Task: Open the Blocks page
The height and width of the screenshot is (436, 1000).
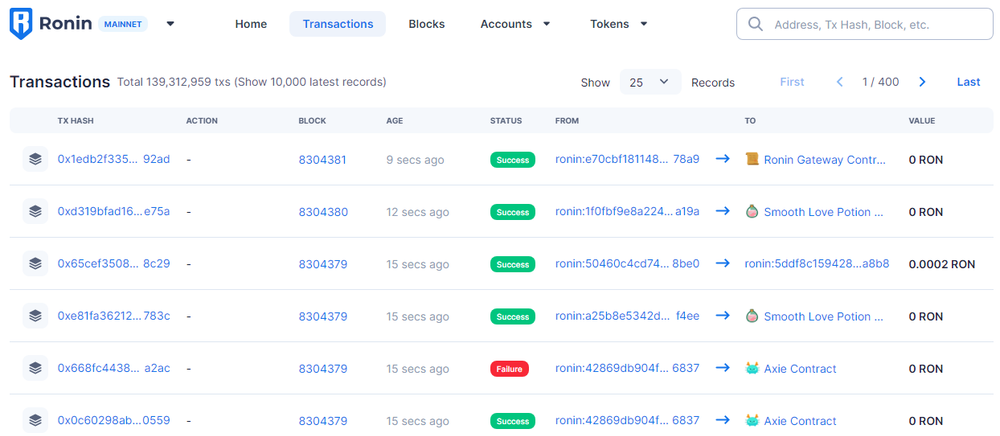Action: click(427, 24)
